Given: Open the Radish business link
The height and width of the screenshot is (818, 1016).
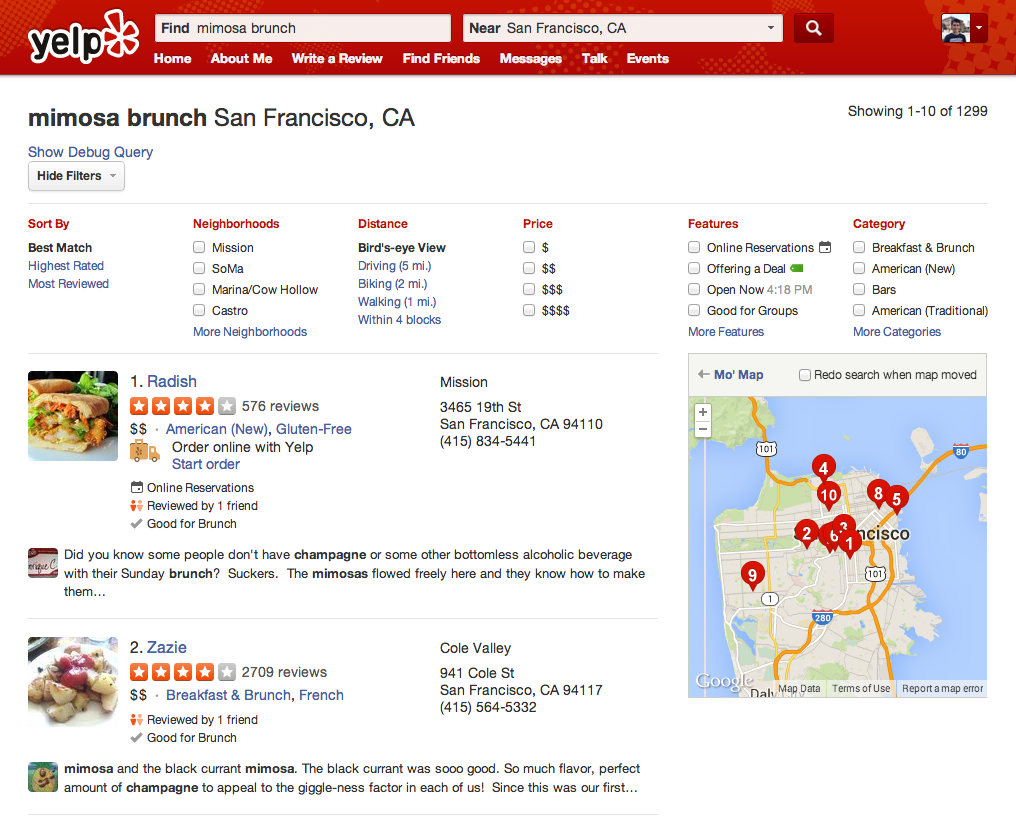Looking at the screenshot, I should coord(172,381).
